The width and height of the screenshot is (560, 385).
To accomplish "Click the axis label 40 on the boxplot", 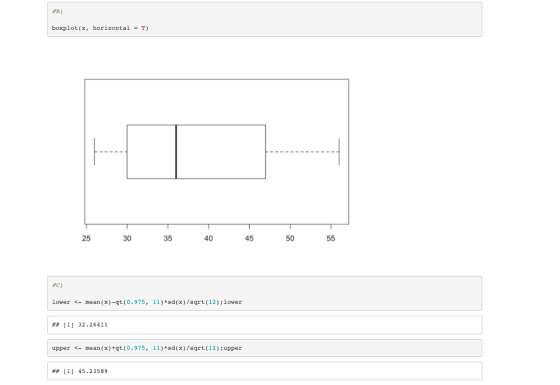I will [209, 238].
